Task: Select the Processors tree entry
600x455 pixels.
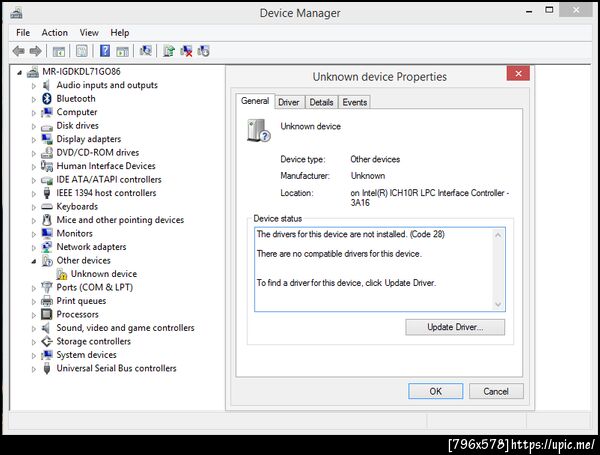Action: point(78,314)
